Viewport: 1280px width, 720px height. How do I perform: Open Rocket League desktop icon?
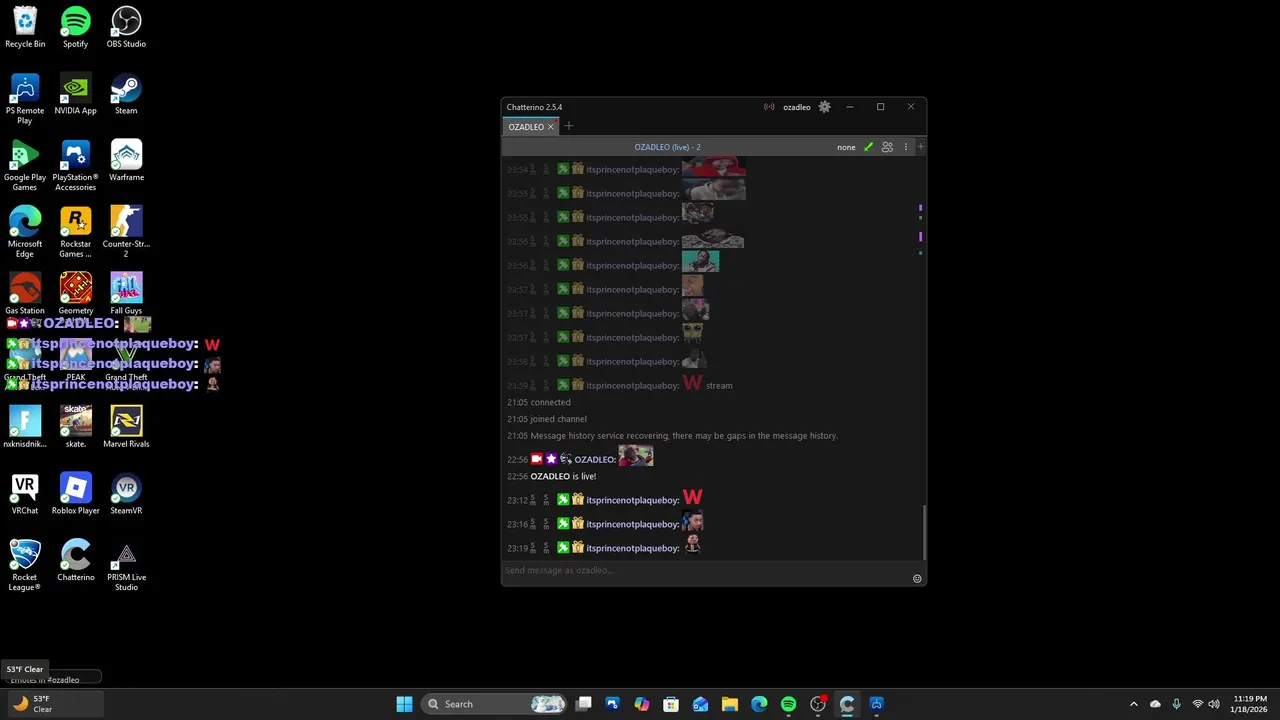(x=25, y=565)
